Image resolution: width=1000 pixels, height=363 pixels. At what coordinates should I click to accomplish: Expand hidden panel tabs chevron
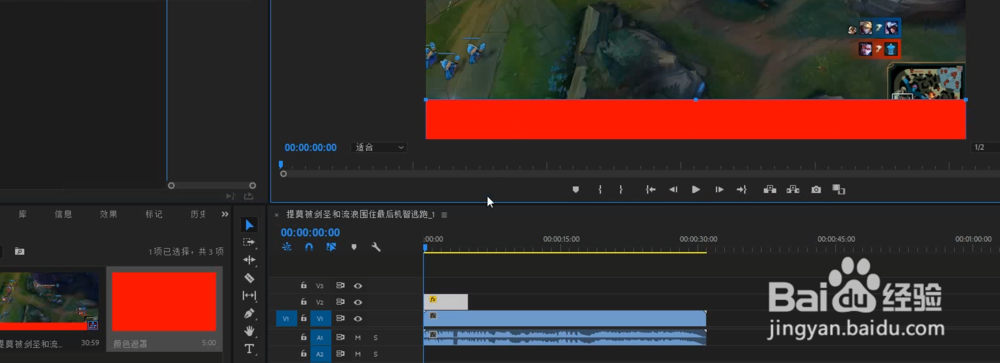(224, 214)
